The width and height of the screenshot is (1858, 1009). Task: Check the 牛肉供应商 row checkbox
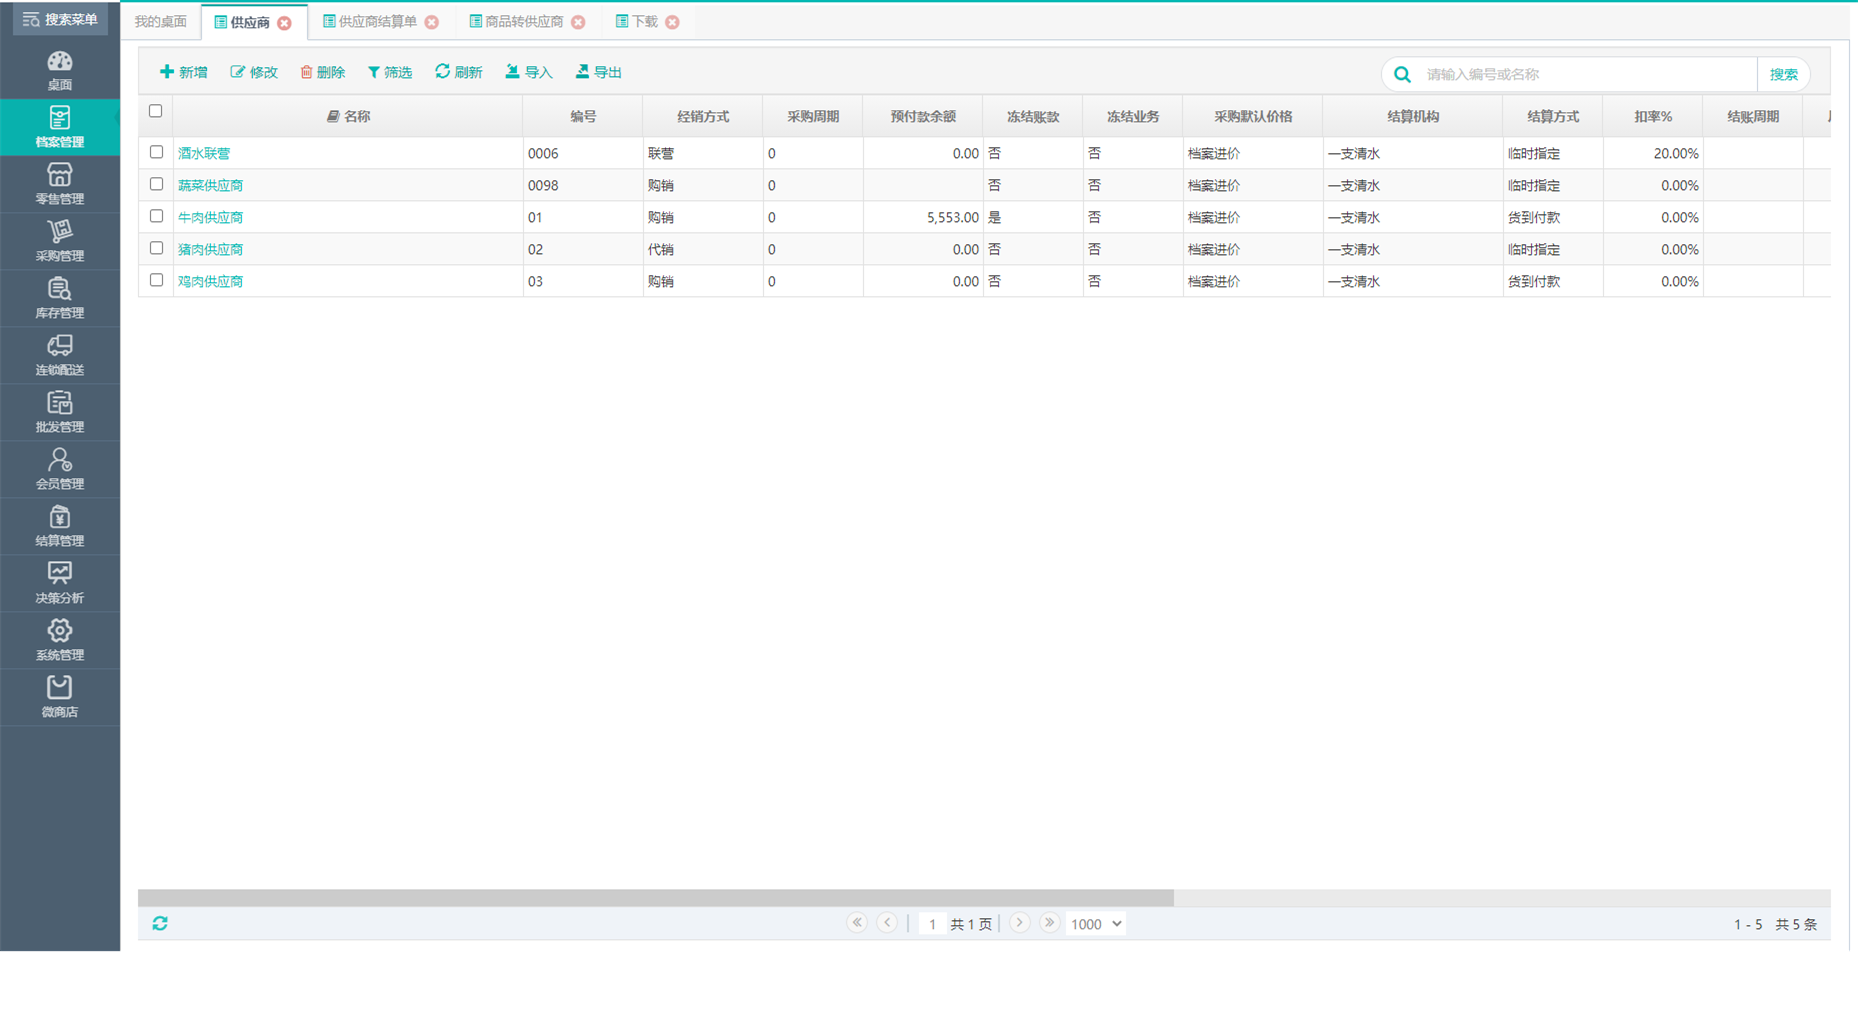(156, 216)
